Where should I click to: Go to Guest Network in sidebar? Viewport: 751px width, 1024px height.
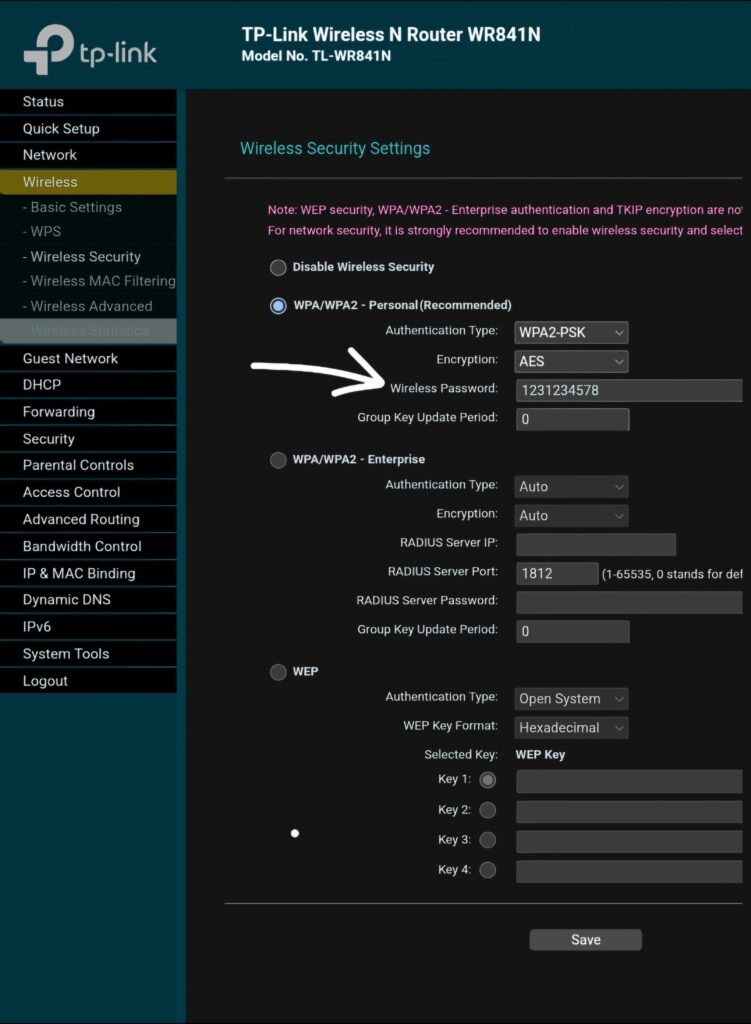(x=70, y=359)
